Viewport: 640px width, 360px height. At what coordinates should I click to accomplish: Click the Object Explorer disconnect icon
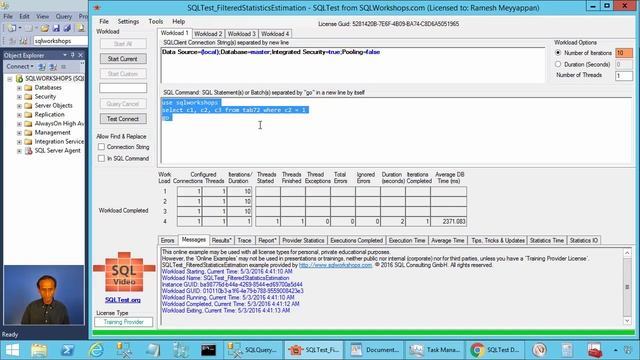53,67
